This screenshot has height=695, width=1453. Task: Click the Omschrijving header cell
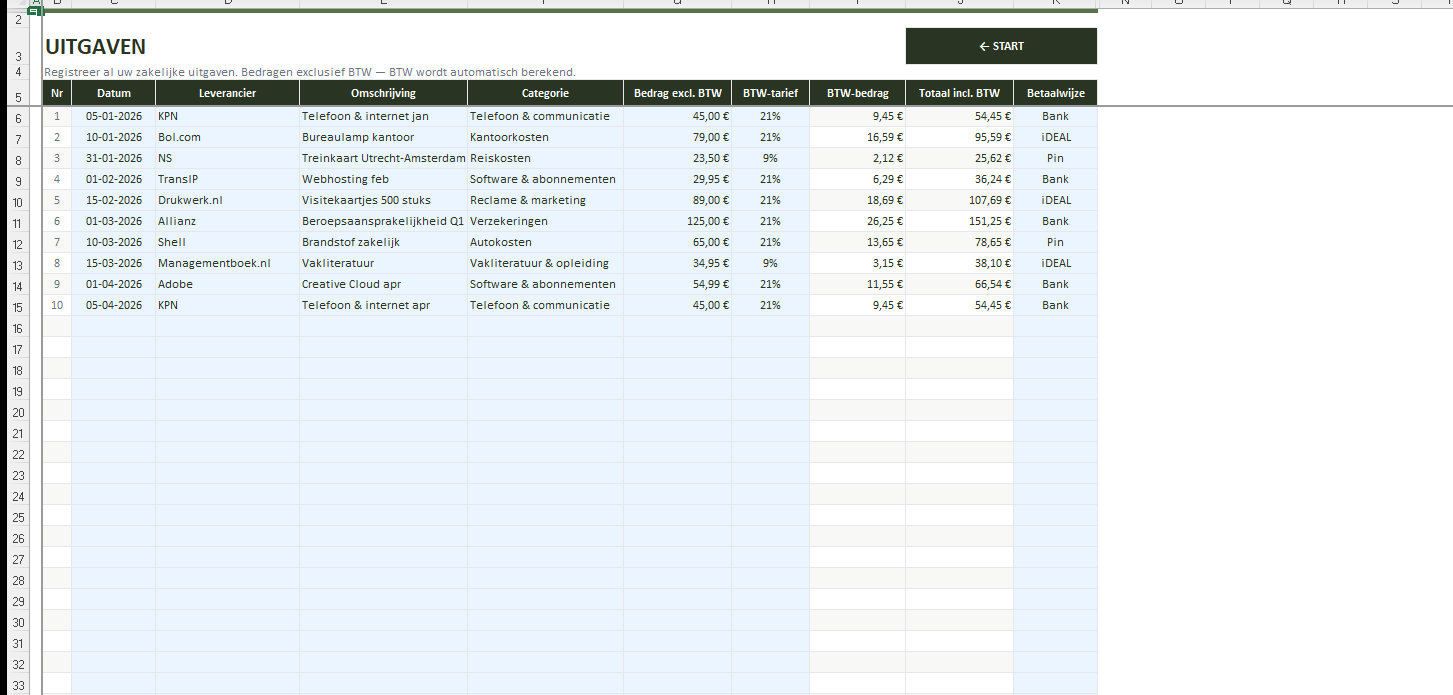click(x=383, y=93)
